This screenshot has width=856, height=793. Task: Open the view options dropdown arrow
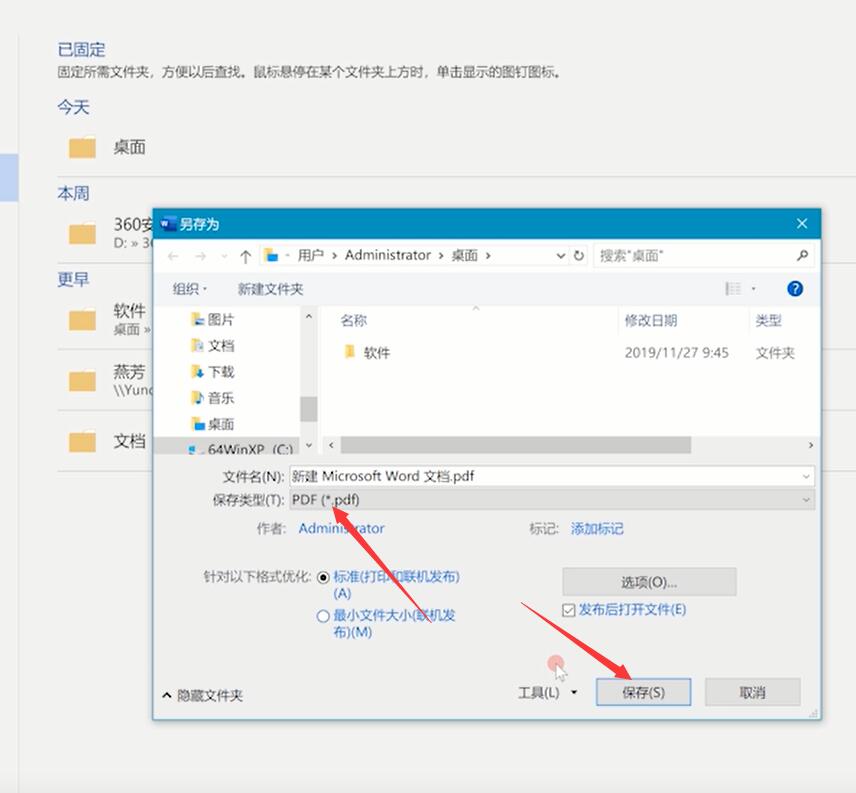point(754,288)
